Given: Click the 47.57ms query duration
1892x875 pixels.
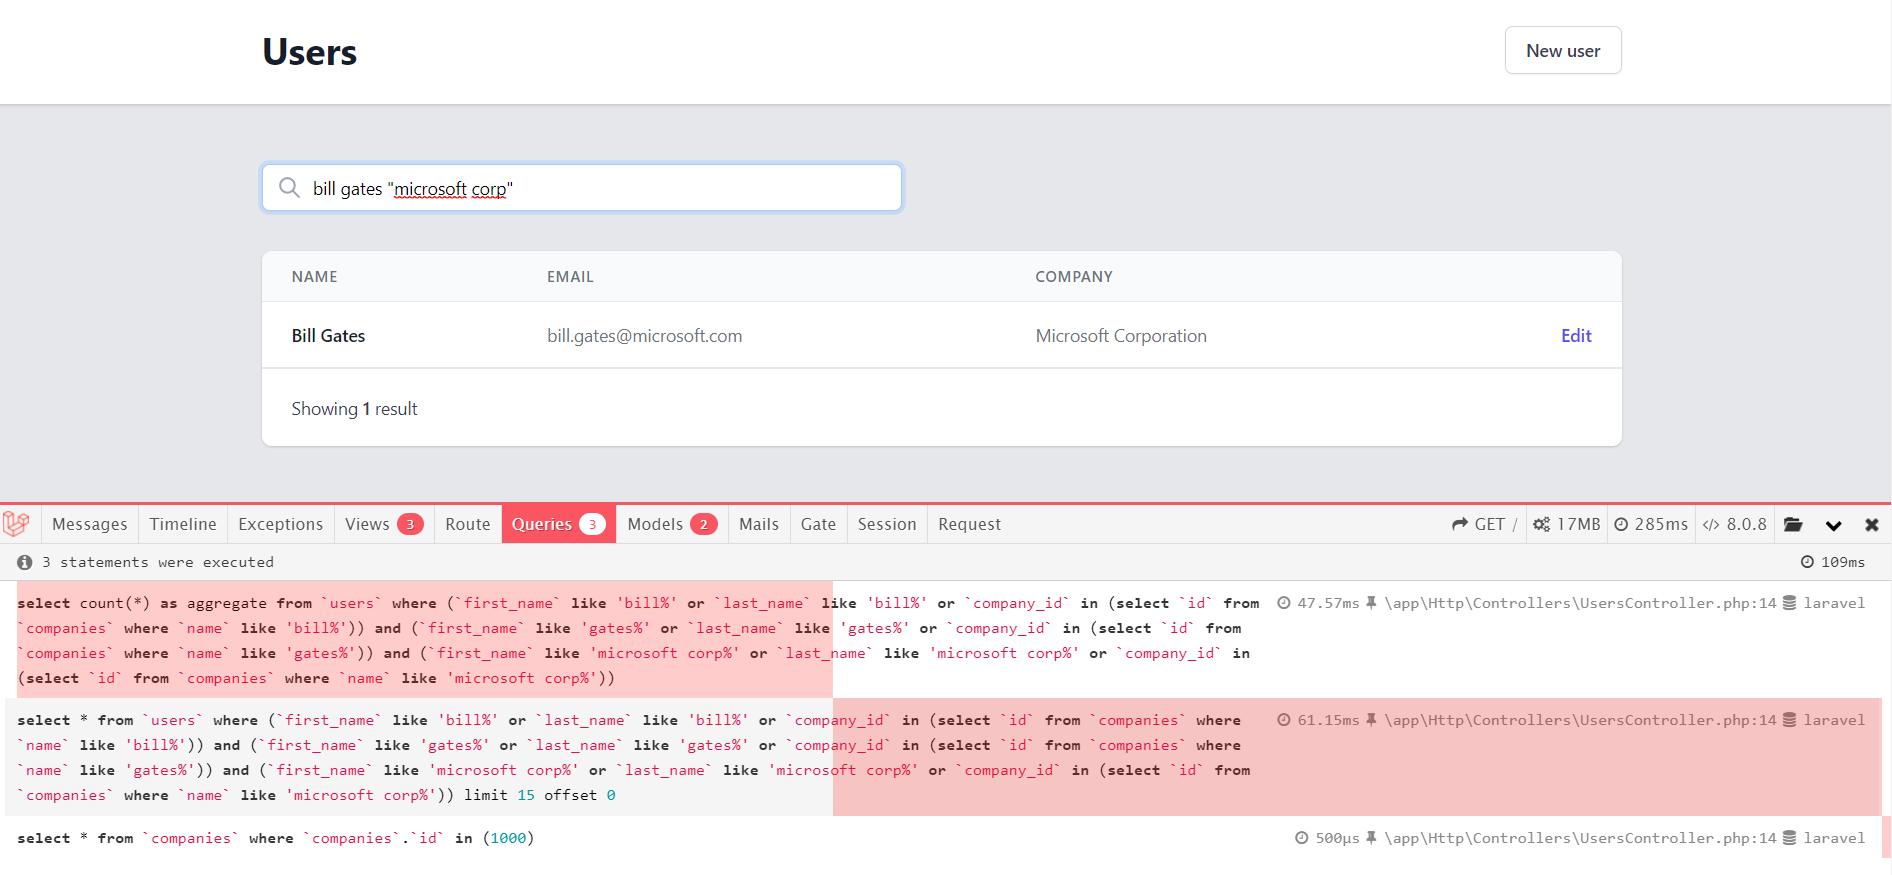Looking at the screenshot, I should point(1318,603).
